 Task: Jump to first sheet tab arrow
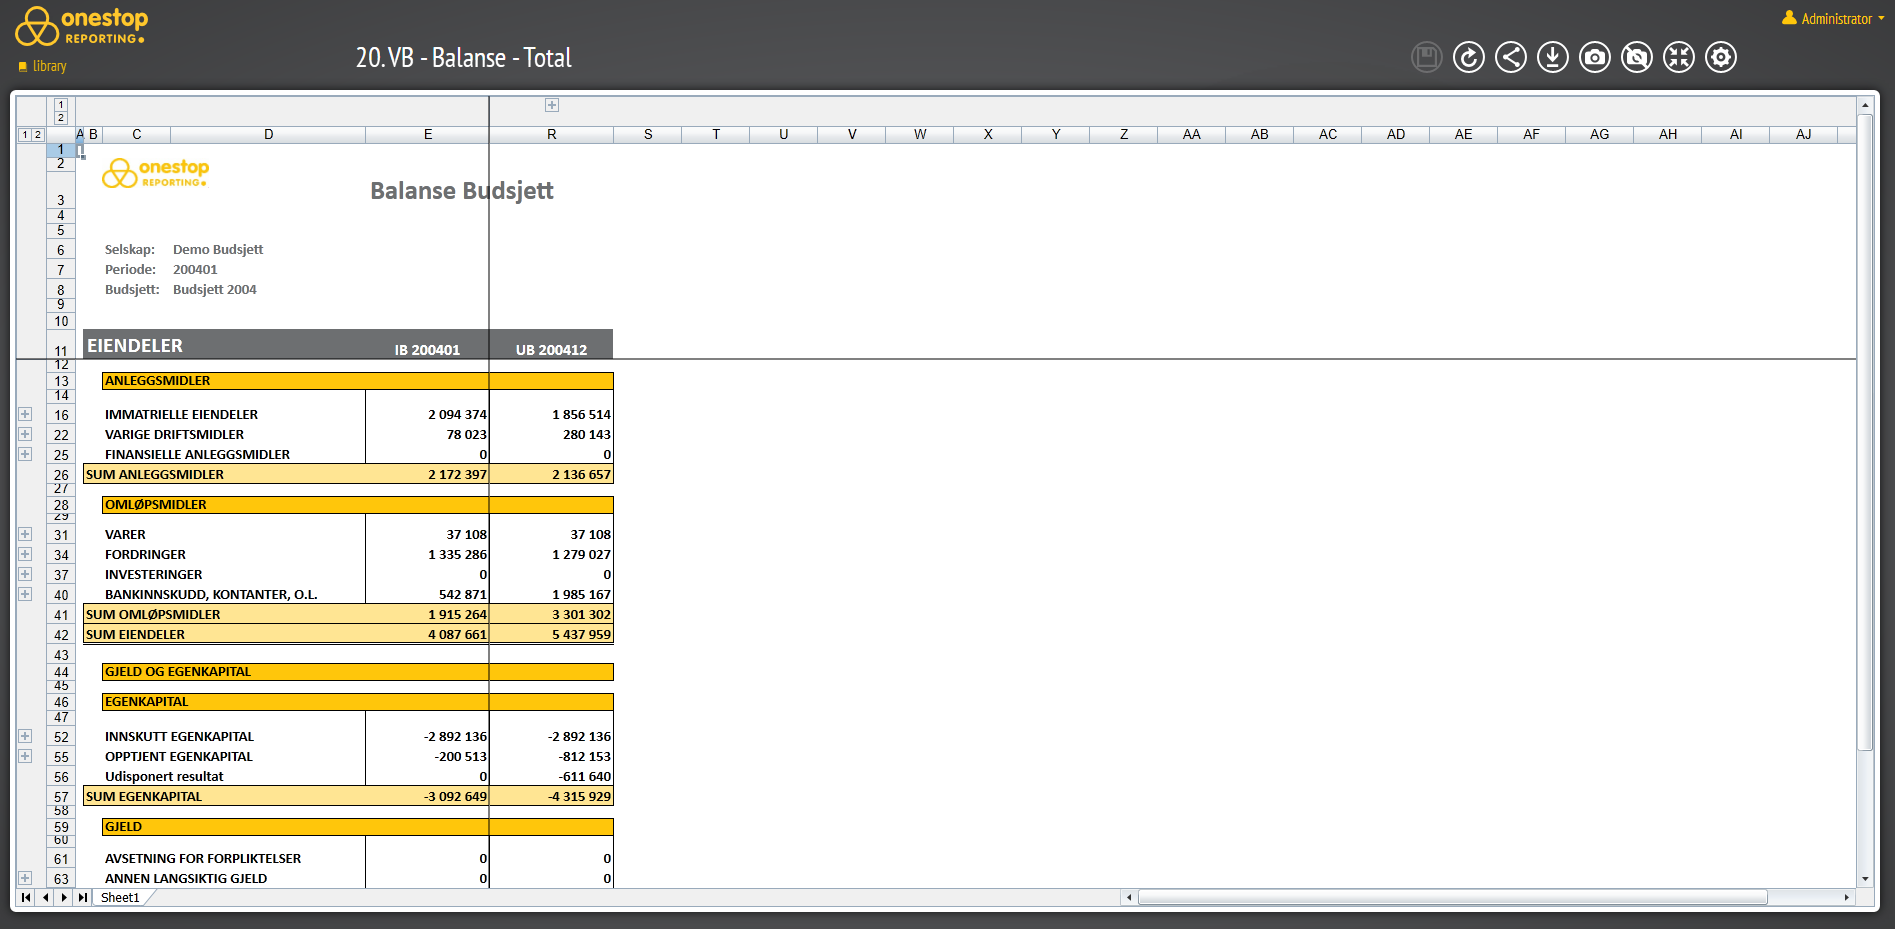coord(26,898)
